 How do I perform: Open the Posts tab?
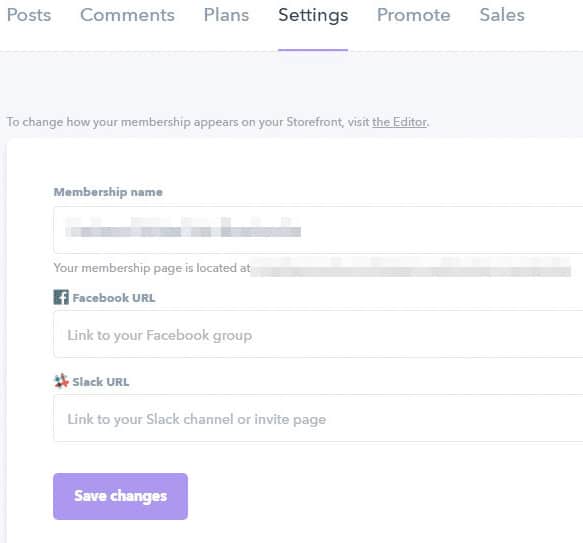[29, 15]
